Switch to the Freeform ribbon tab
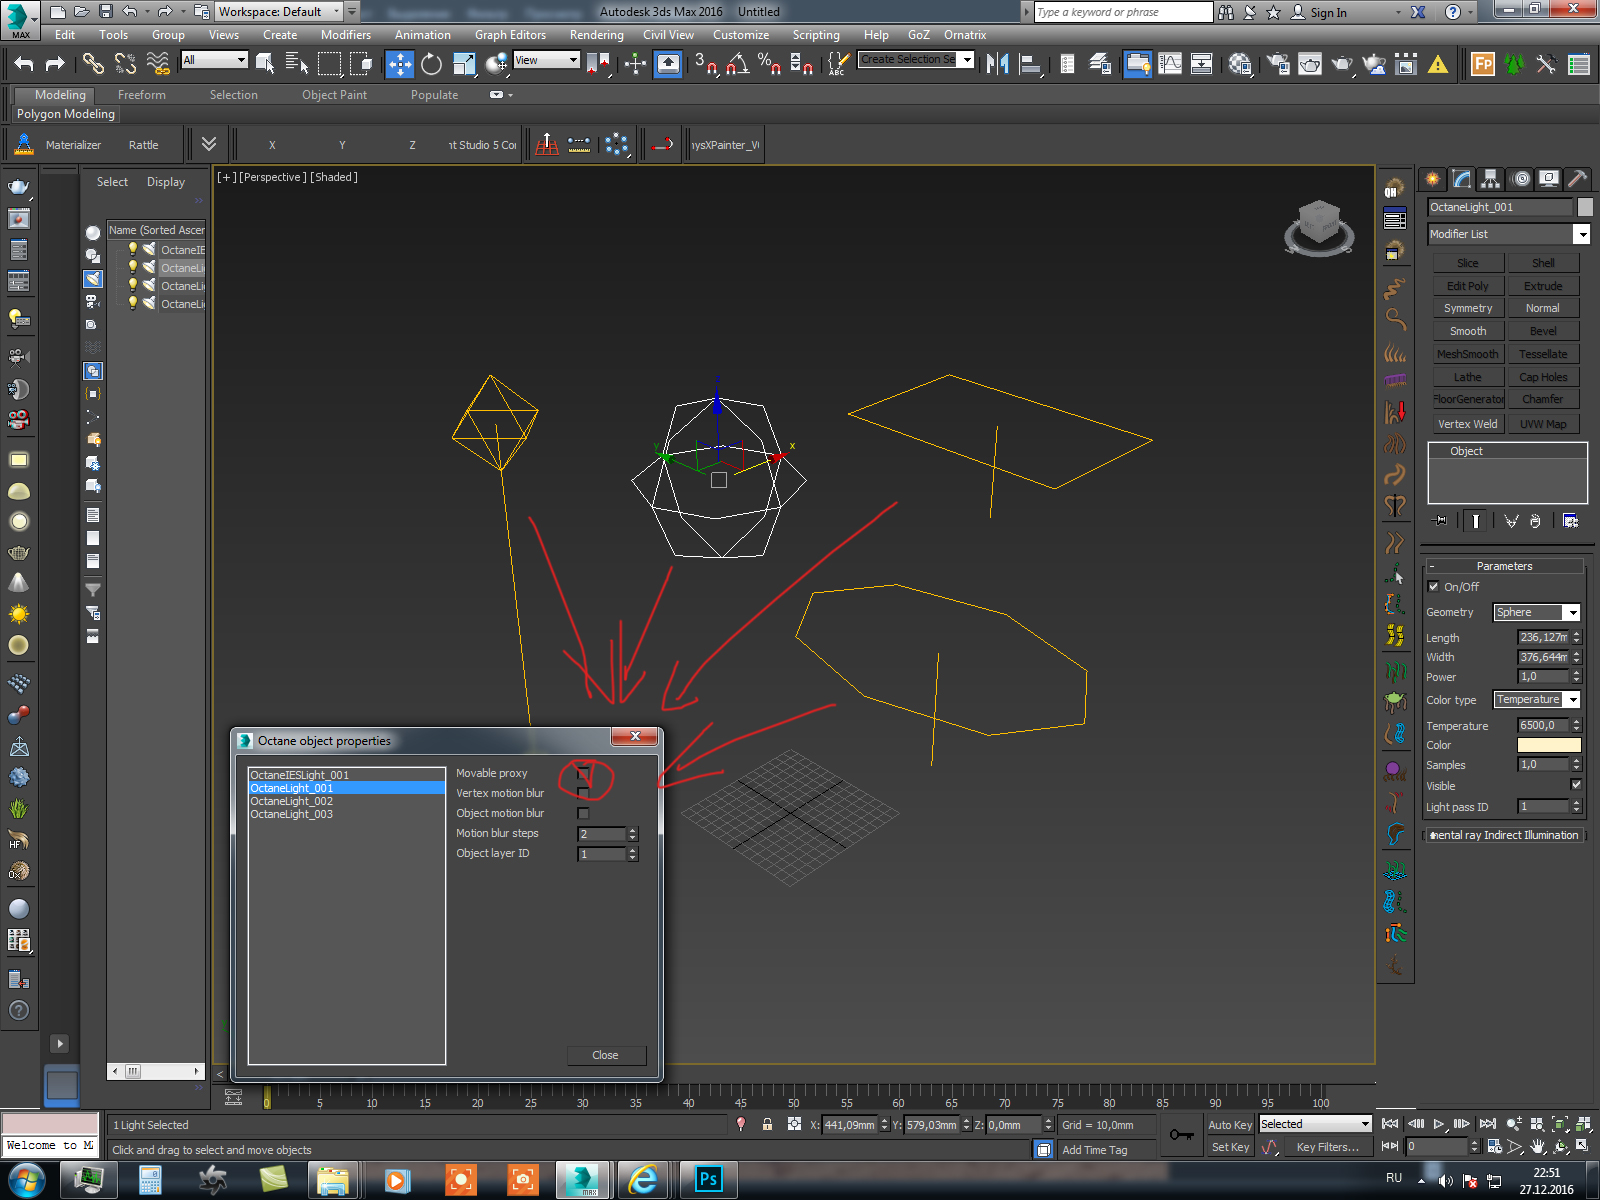 142,95
